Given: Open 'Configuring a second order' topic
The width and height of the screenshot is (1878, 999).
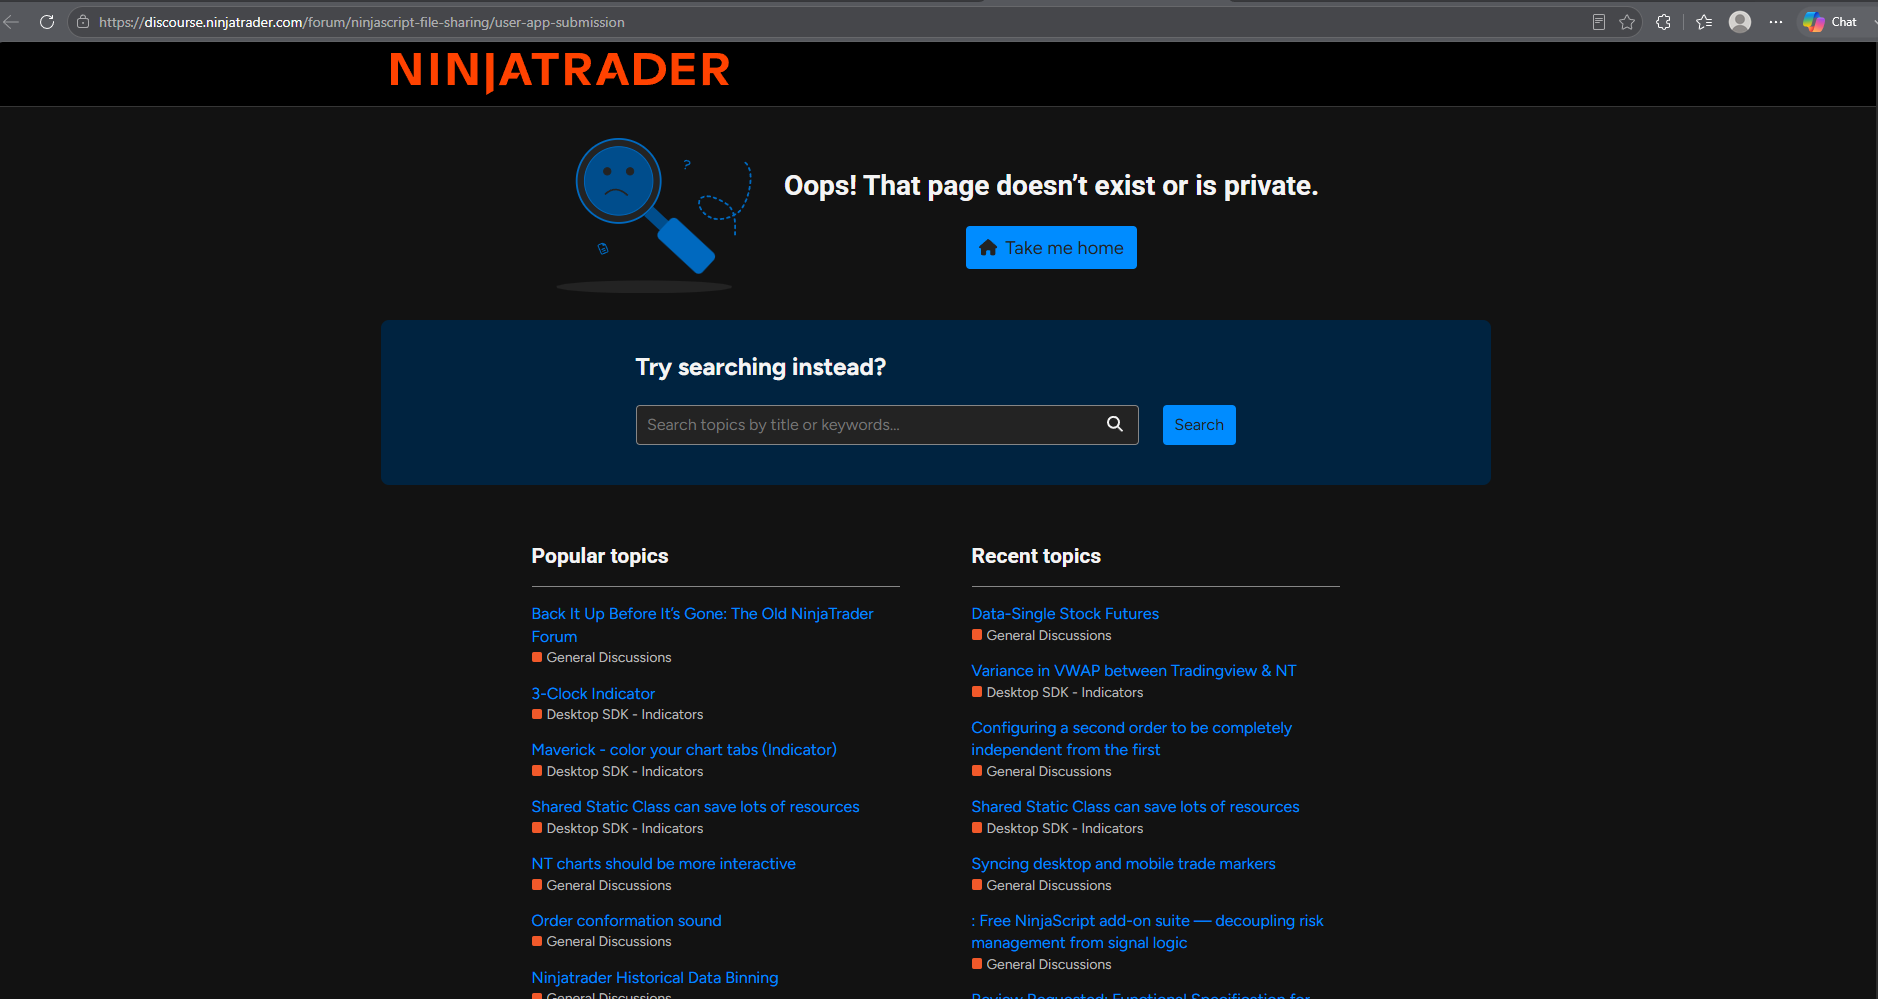Looking at the screenshot, I should click(1131, 739).
